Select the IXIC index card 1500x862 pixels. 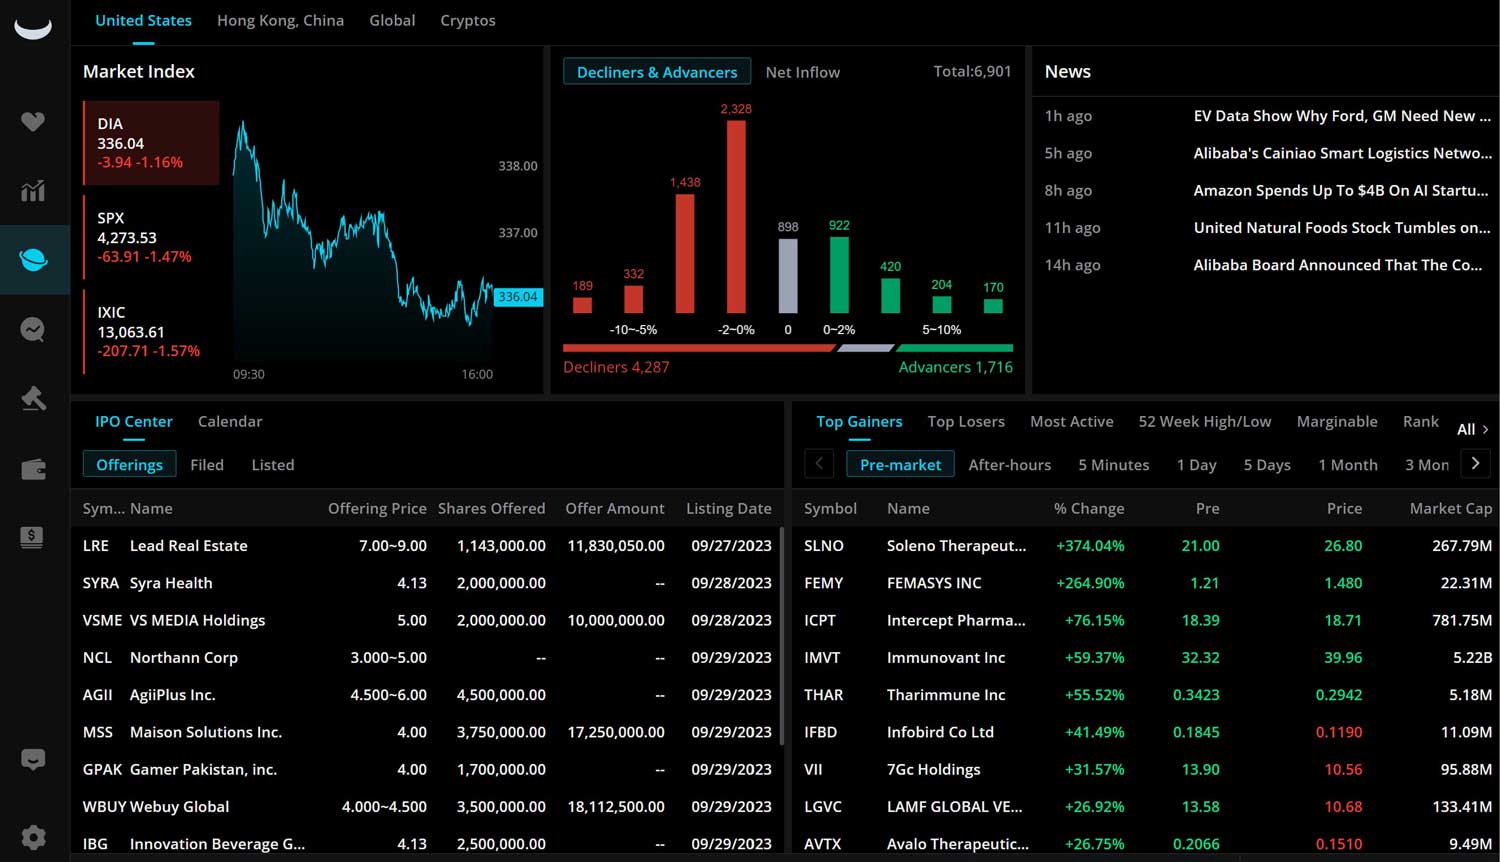151,331
